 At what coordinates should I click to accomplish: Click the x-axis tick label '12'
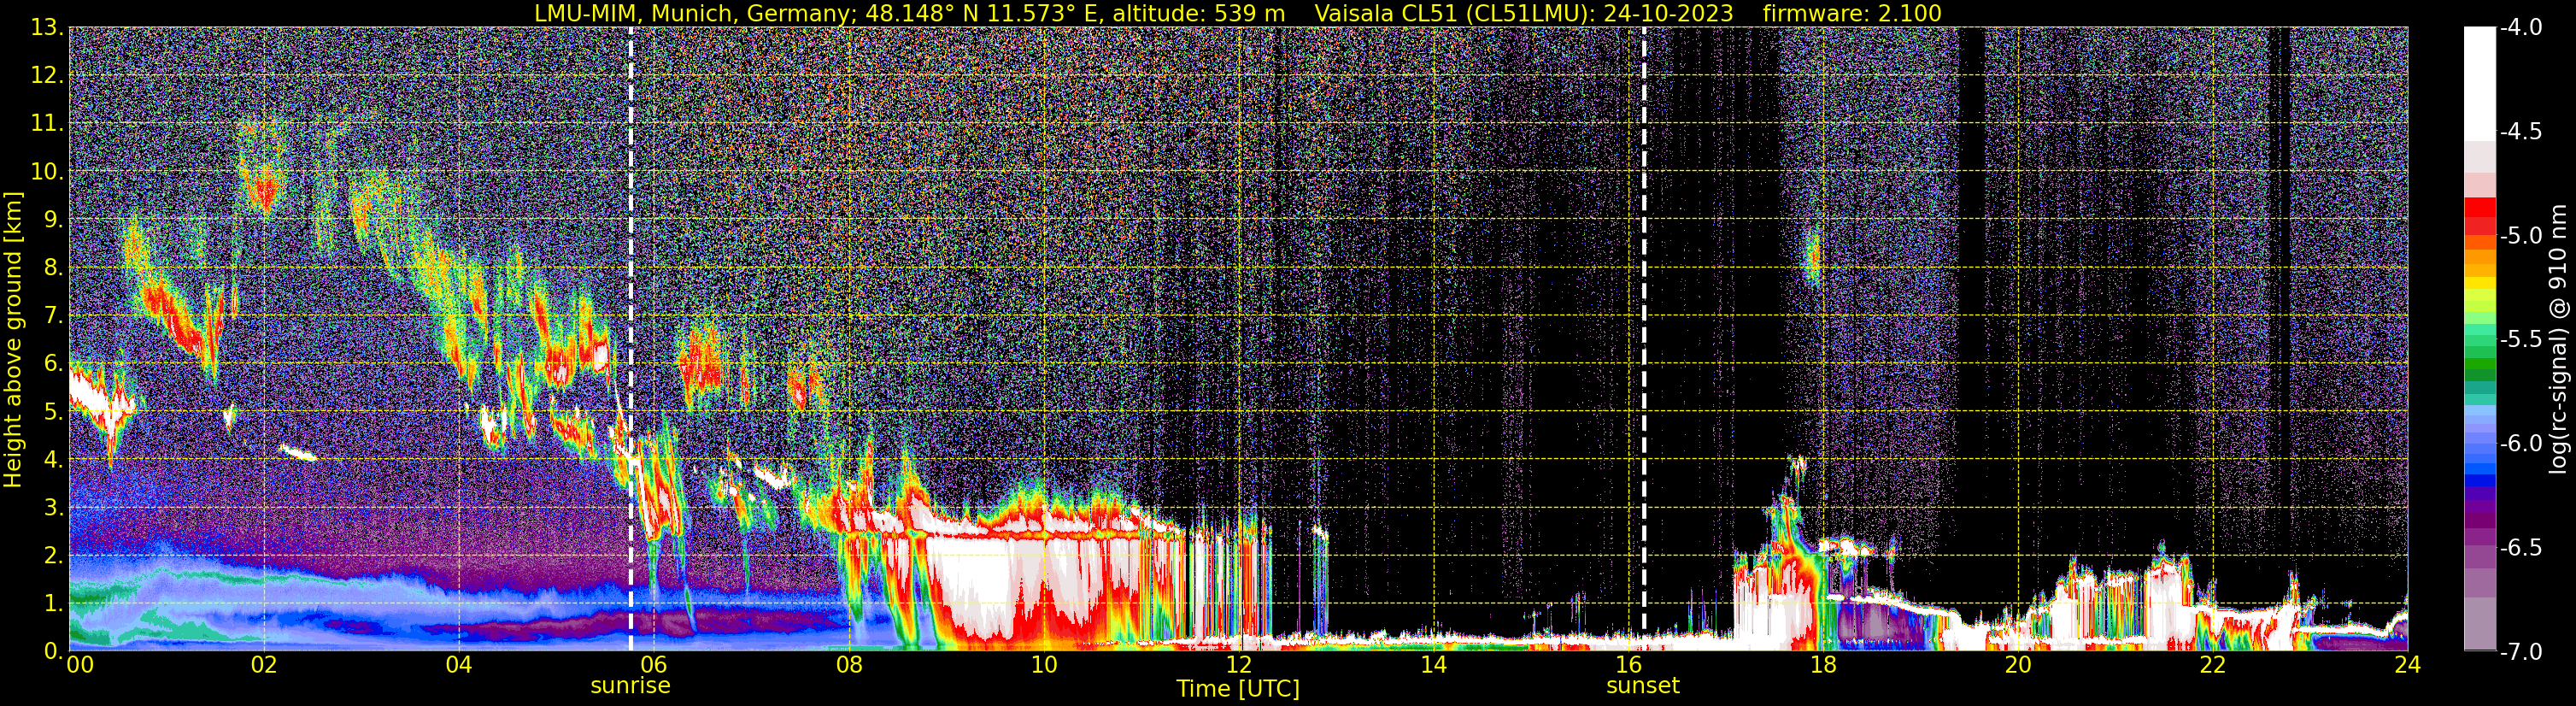click(1239, 665)
